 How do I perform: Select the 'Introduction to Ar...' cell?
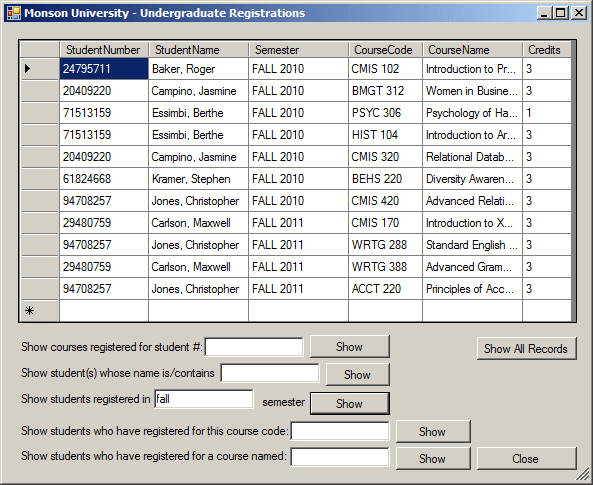[472, 135]
